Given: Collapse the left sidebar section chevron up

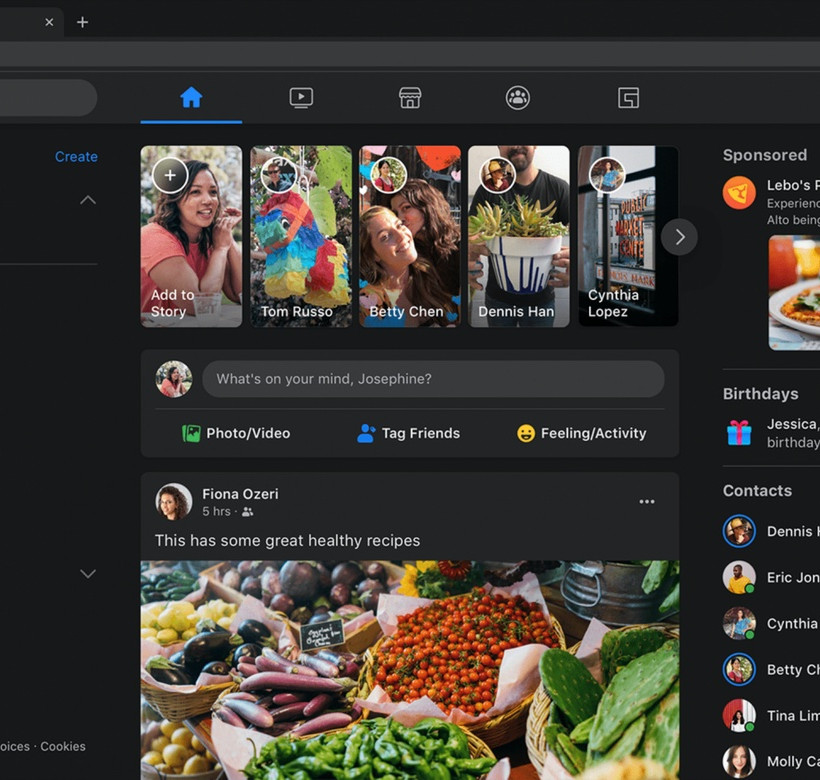Looking at the screenshot, I should 88,200.
